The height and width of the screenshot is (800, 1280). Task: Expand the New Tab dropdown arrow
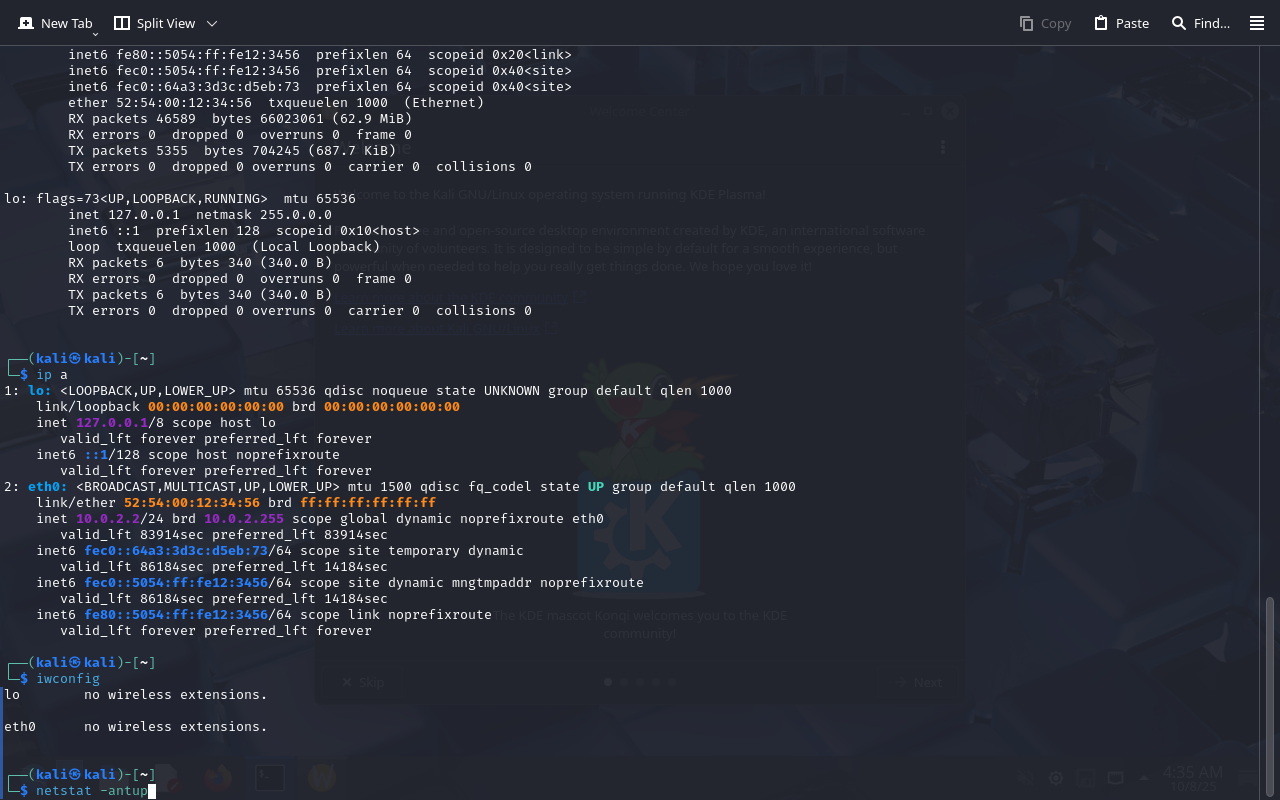tap(95, 34)
